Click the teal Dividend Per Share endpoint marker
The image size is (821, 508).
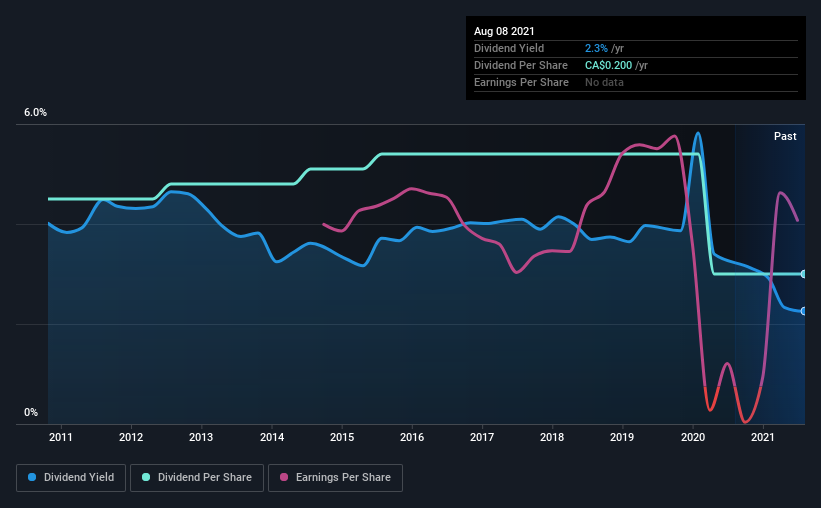click(x=803, y=274)
